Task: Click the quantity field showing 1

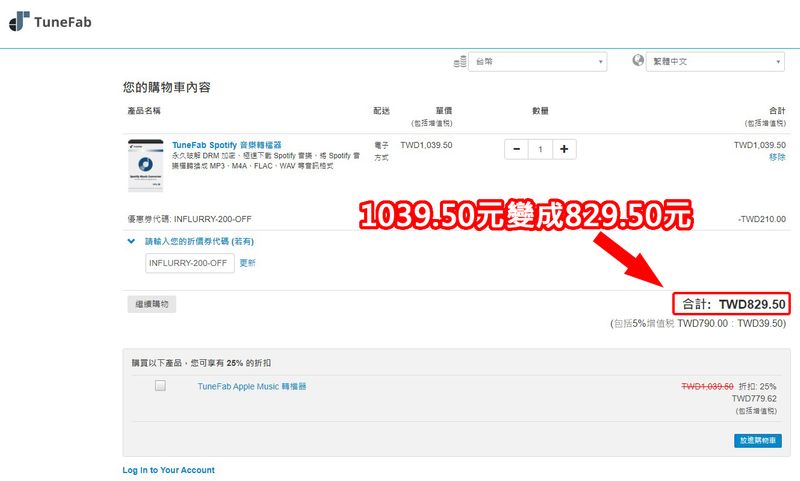Action: [x=540, y=149]
